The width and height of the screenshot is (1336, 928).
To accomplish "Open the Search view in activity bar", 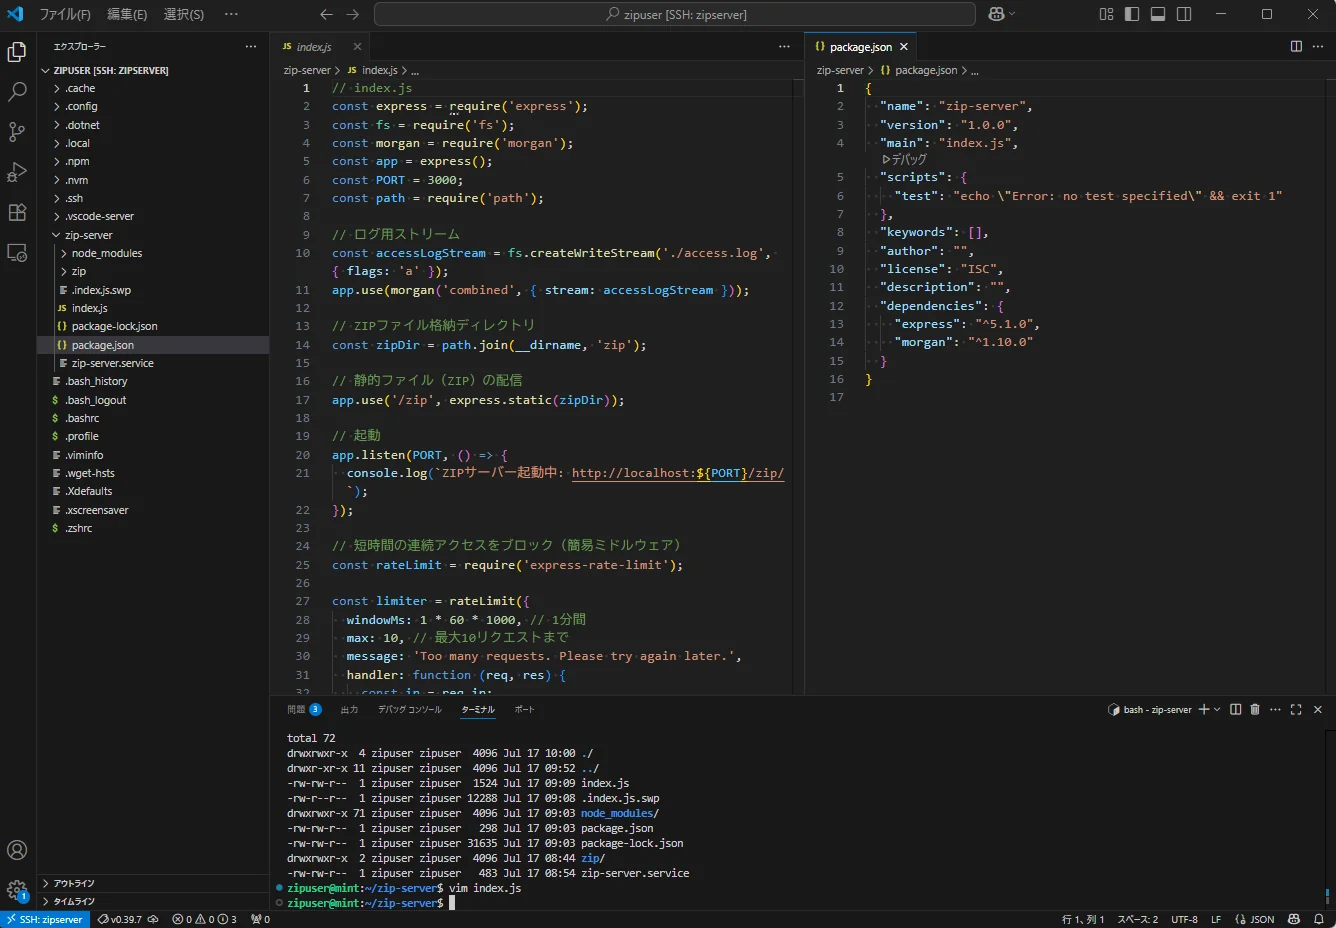I will click(x=17, y=92).
